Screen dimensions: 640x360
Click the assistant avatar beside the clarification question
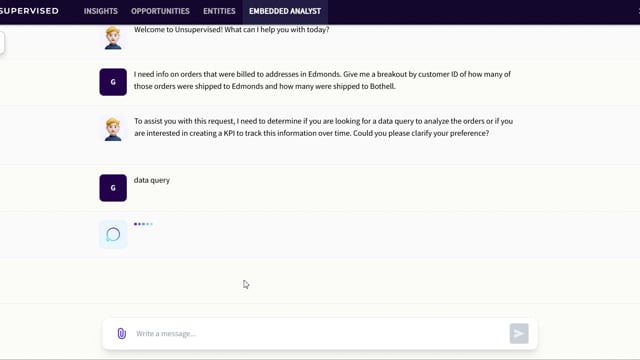point(113,129)
